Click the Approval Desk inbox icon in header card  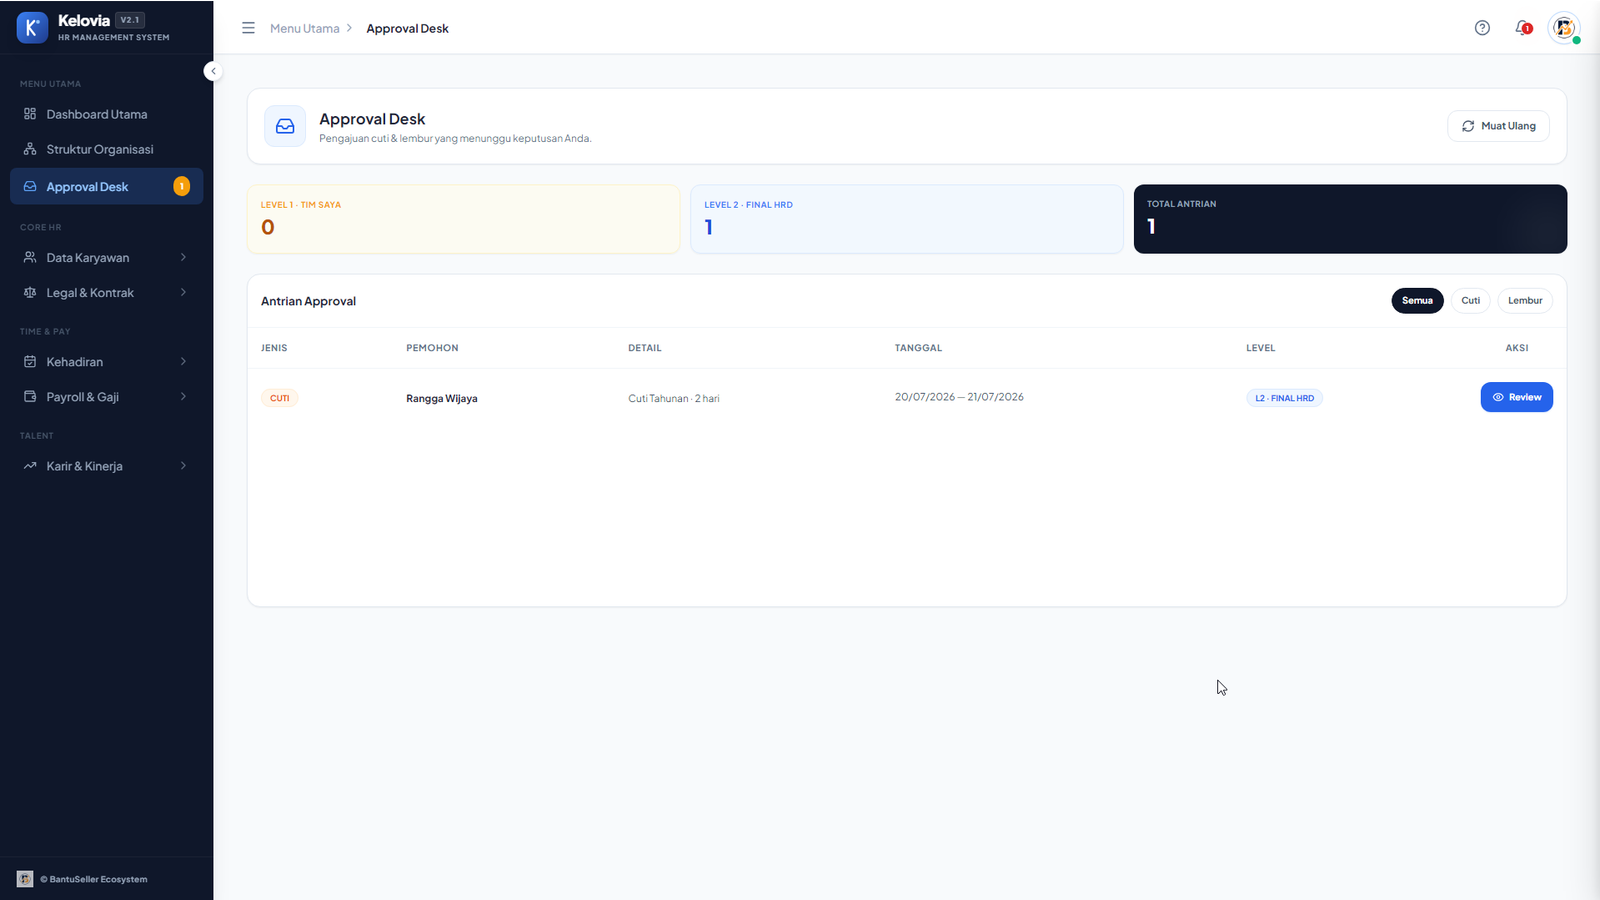coord(285,127)
